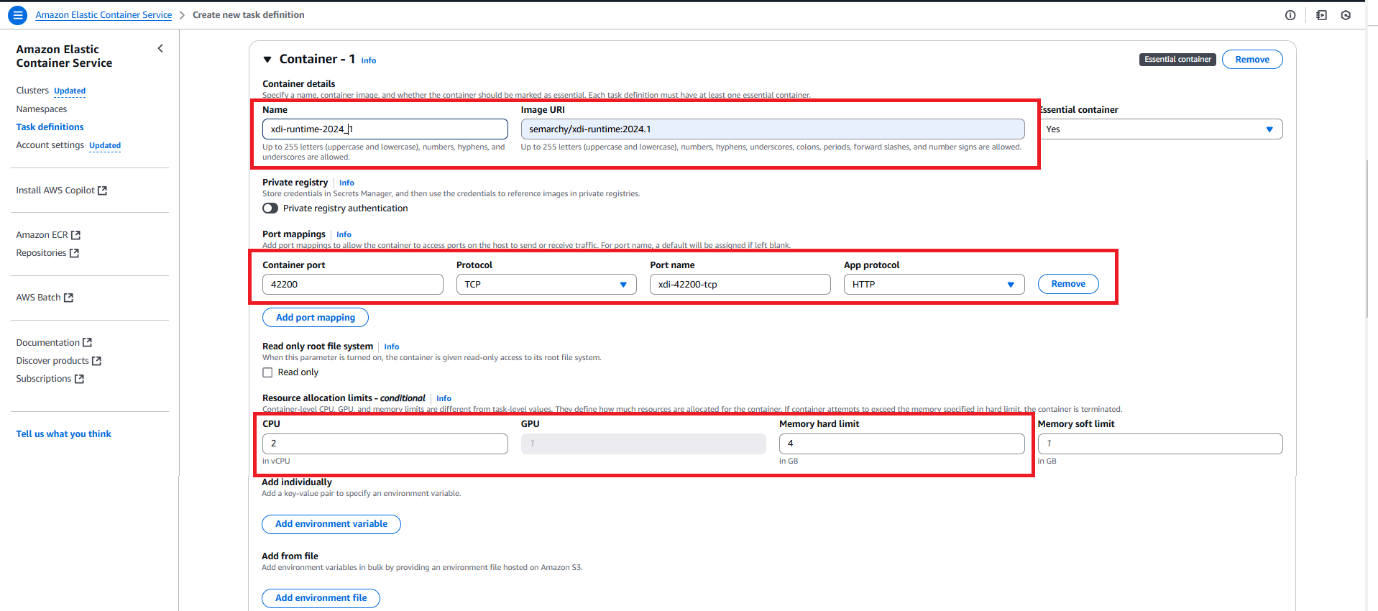Click Amazon Elastic Container Service breadcrumb

(x=103, y=15)
